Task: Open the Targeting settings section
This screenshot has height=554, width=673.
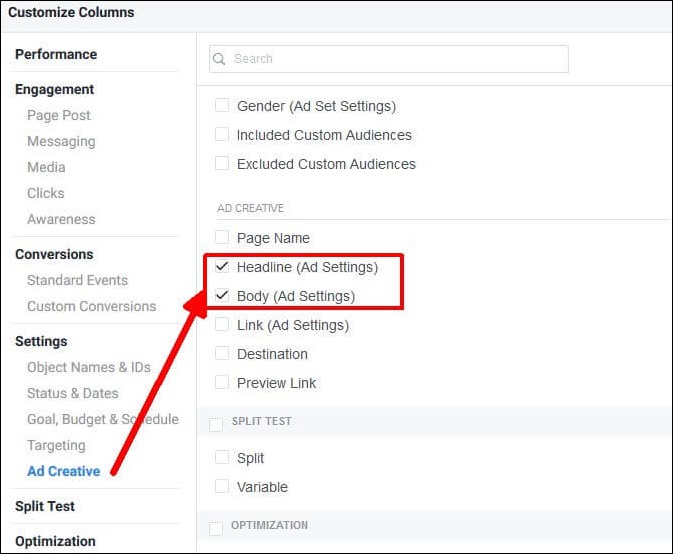Action: (x=56, y=445)
